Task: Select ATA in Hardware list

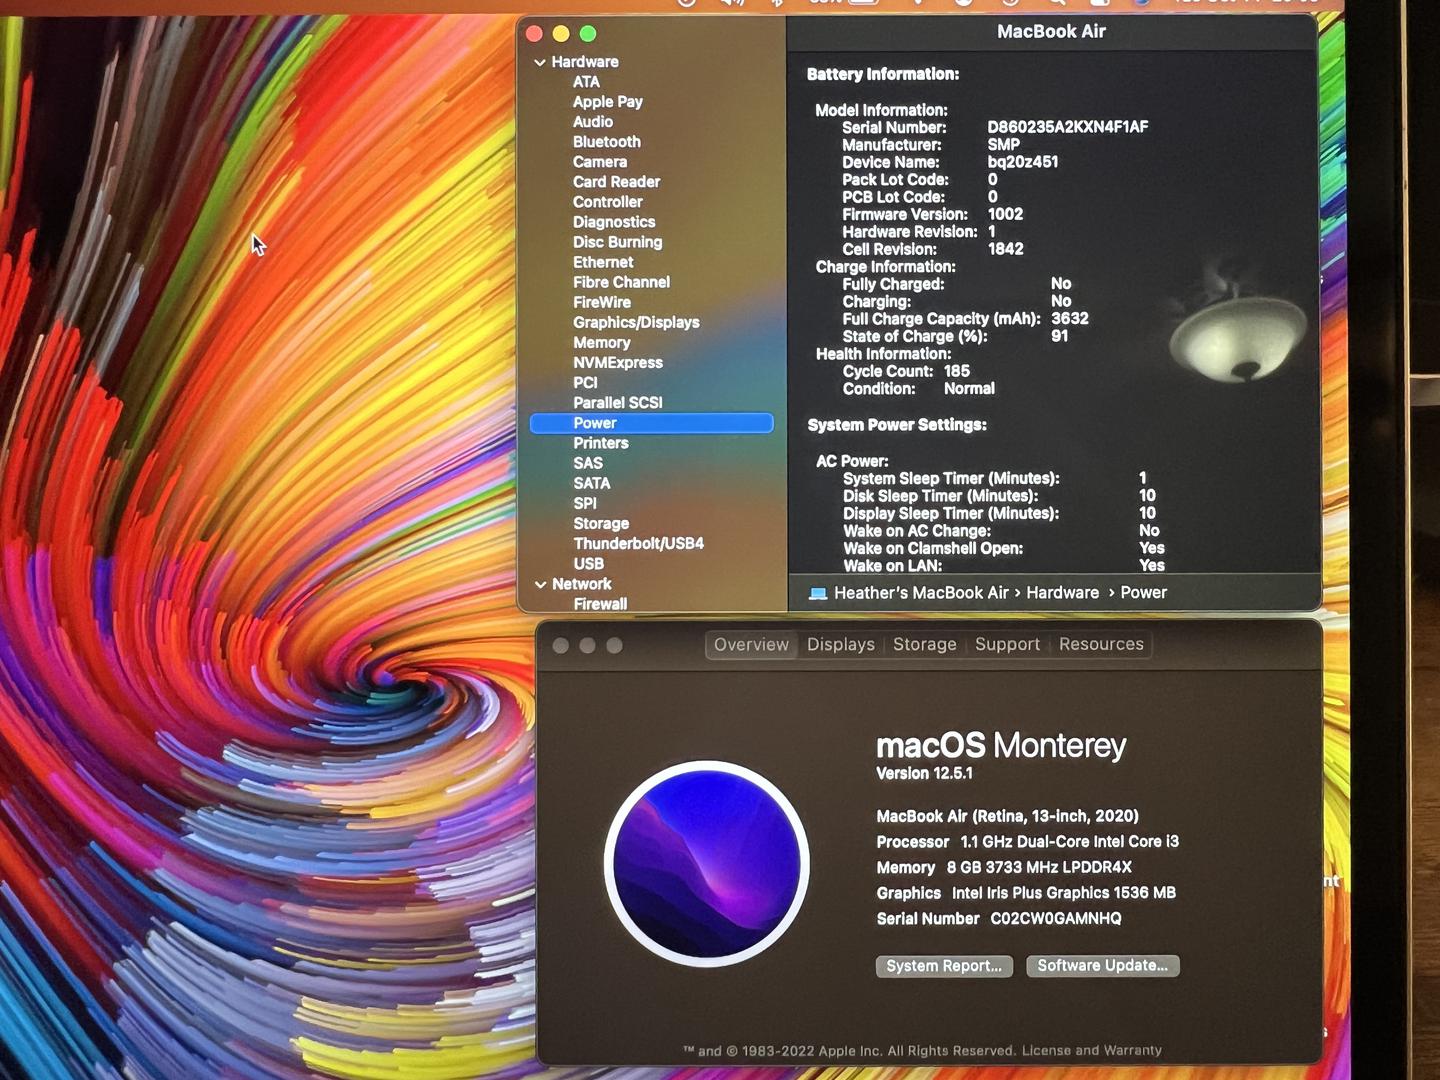Action: point(586,82)
